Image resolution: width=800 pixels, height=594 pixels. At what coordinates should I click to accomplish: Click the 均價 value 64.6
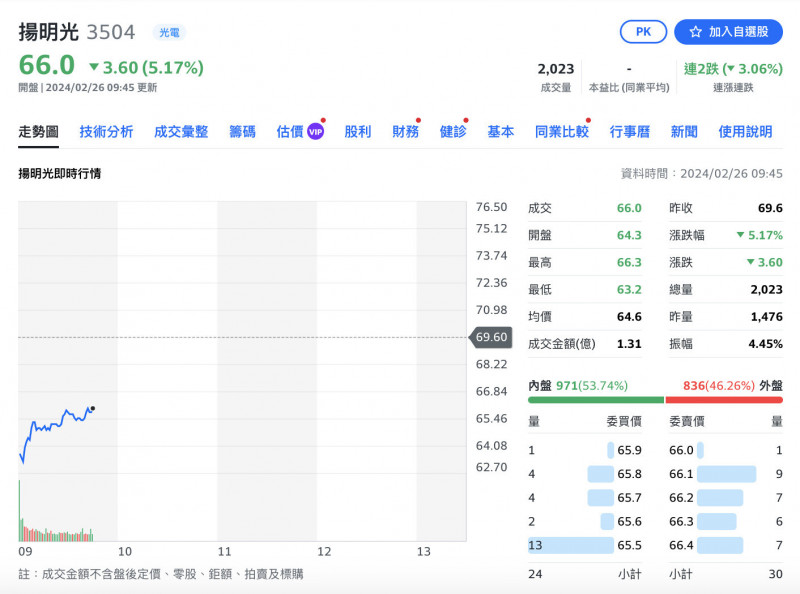(629, 317)
